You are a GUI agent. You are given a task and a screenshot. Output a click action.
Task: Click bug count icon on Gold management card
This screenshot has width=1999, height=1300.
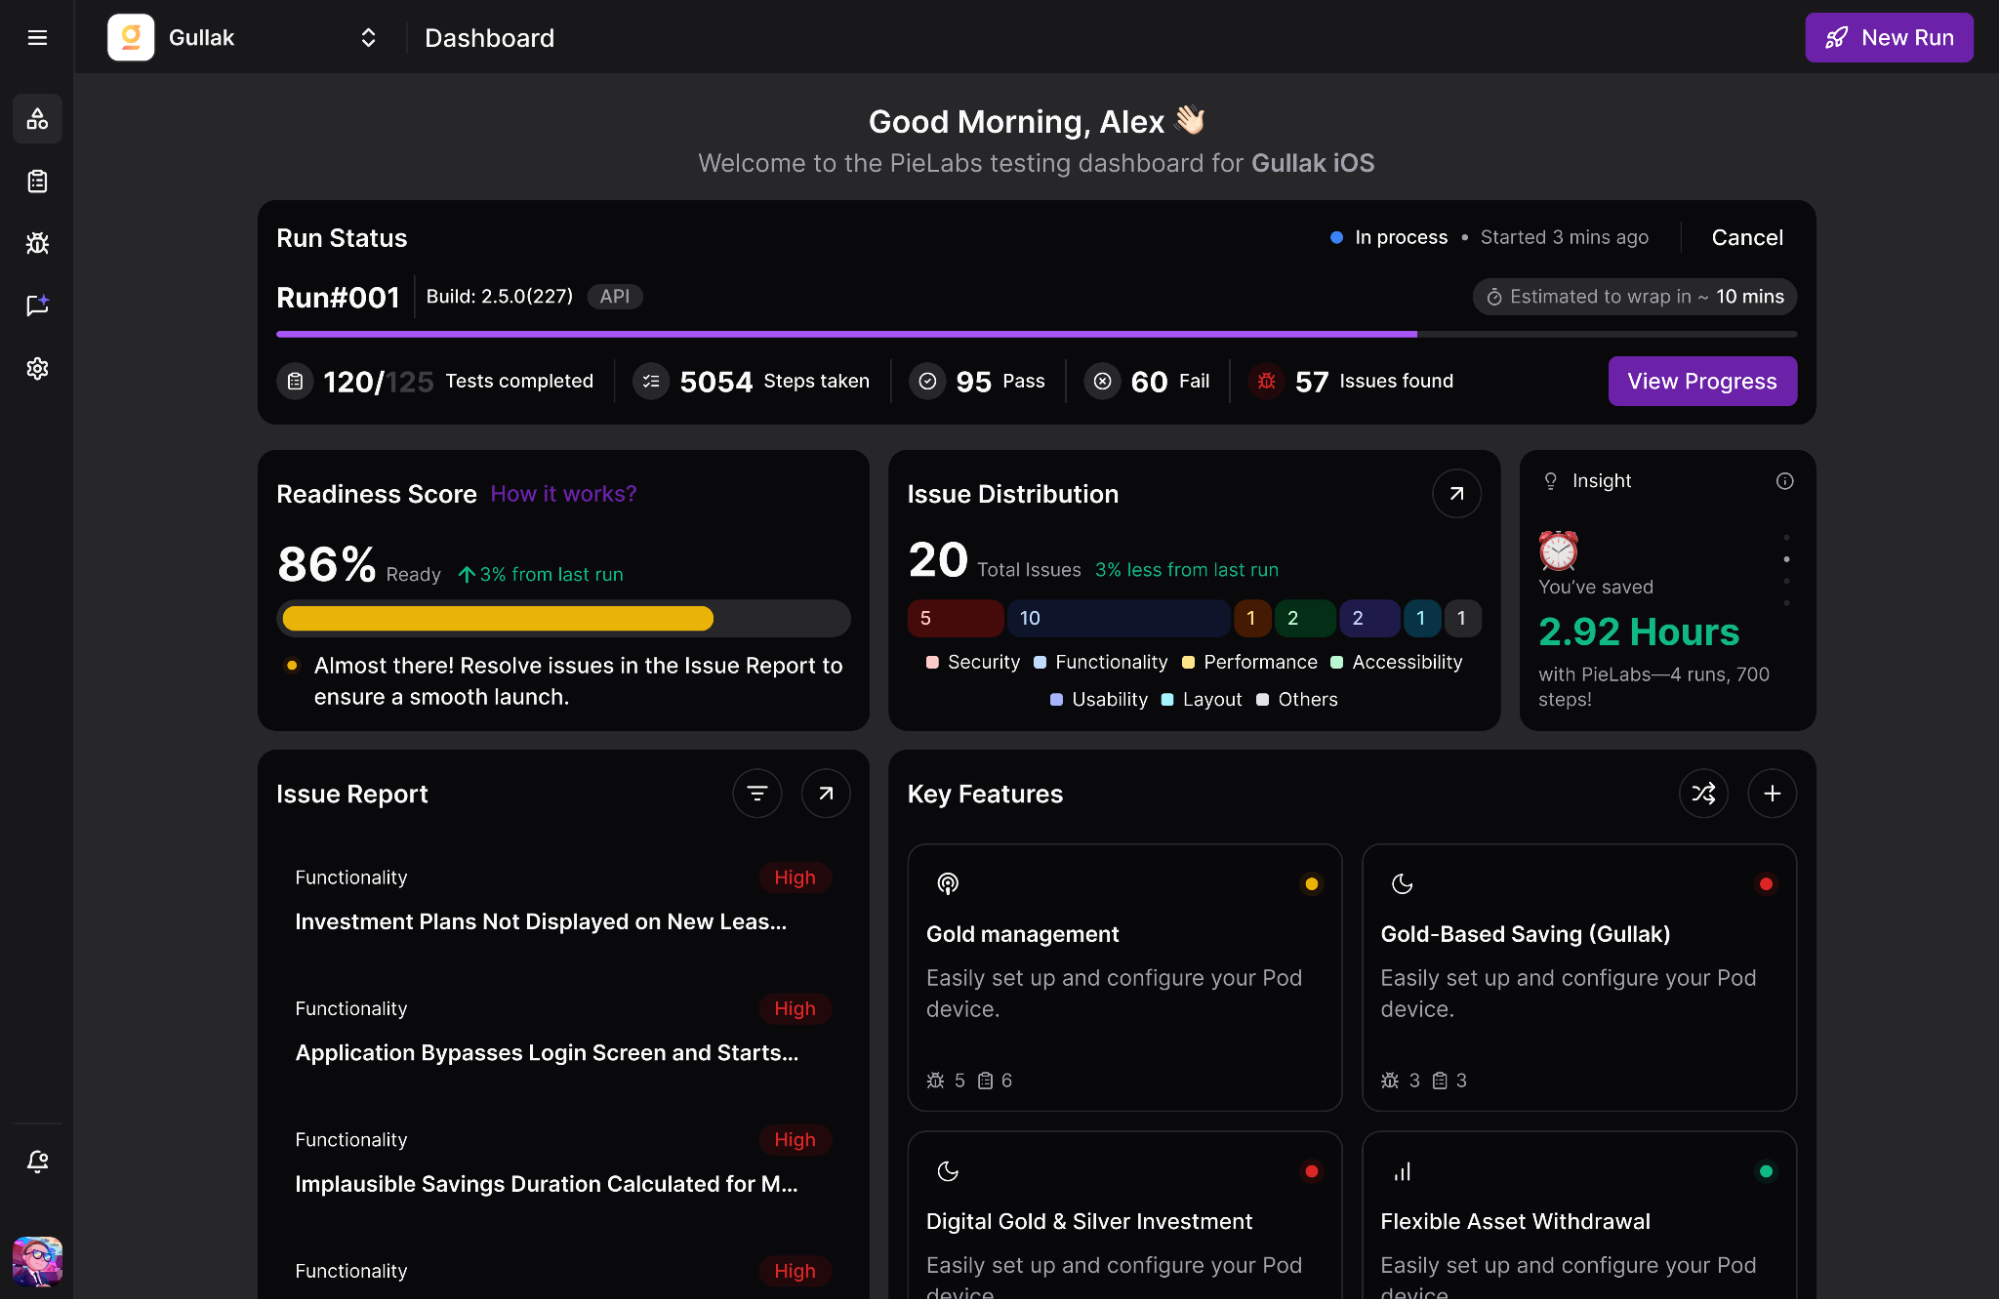point(935,1080)
